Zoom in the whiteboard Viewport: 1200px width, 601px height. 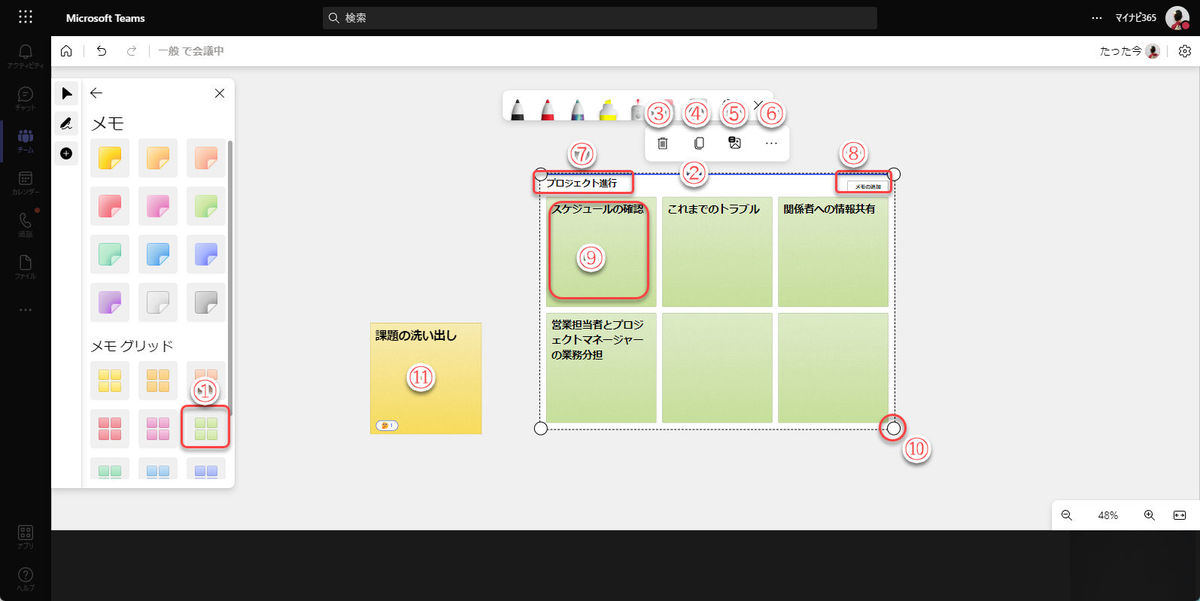coord(1149,515)
